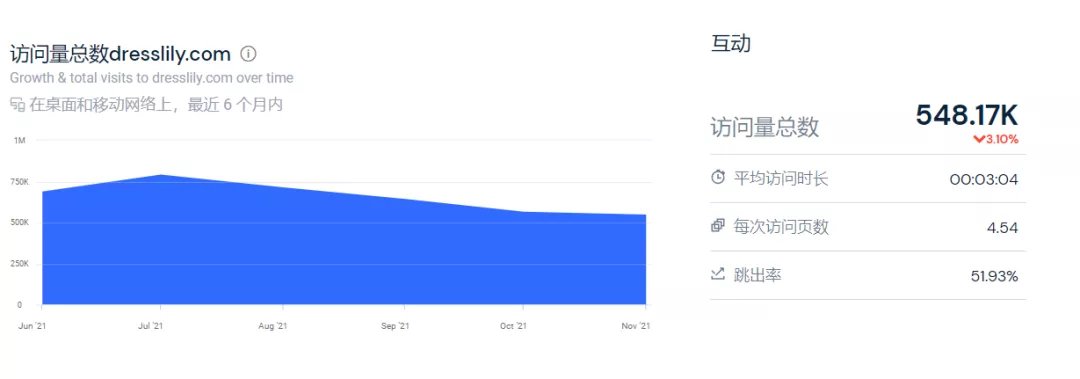Click the bounce rate chart icon
1080x379 pixels.
718,274
